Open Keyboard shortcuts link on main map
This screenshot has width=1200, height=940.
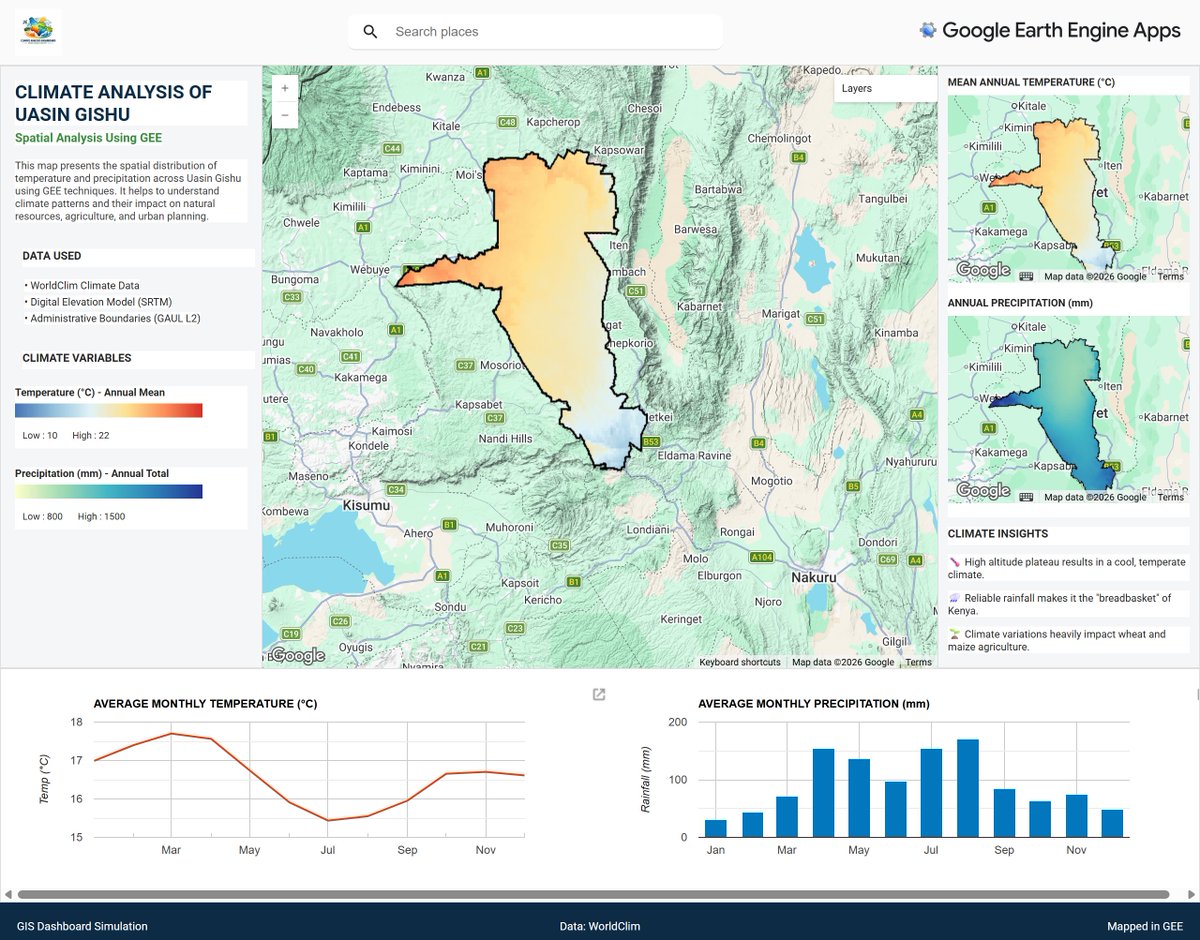(x=740, y=662)
